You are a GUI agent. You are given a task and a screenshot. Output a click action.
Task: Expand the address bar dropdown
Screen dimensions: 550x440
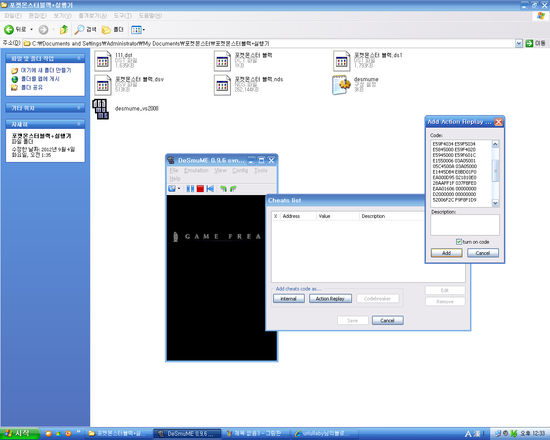pos(519,43)
